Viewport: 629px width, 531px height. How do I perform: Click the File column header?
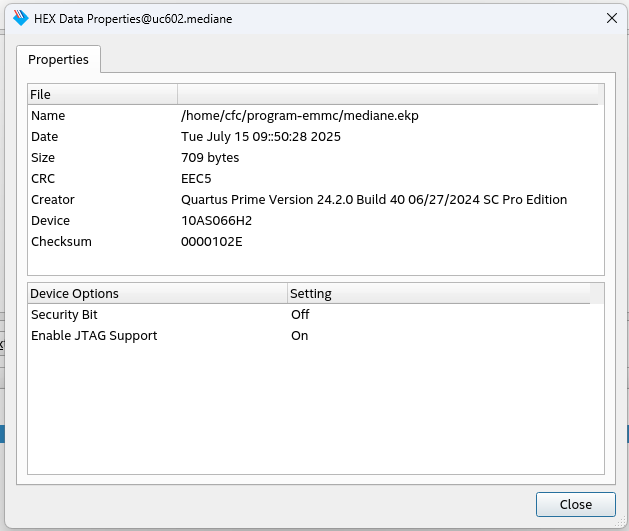click(x=102, y=94)
